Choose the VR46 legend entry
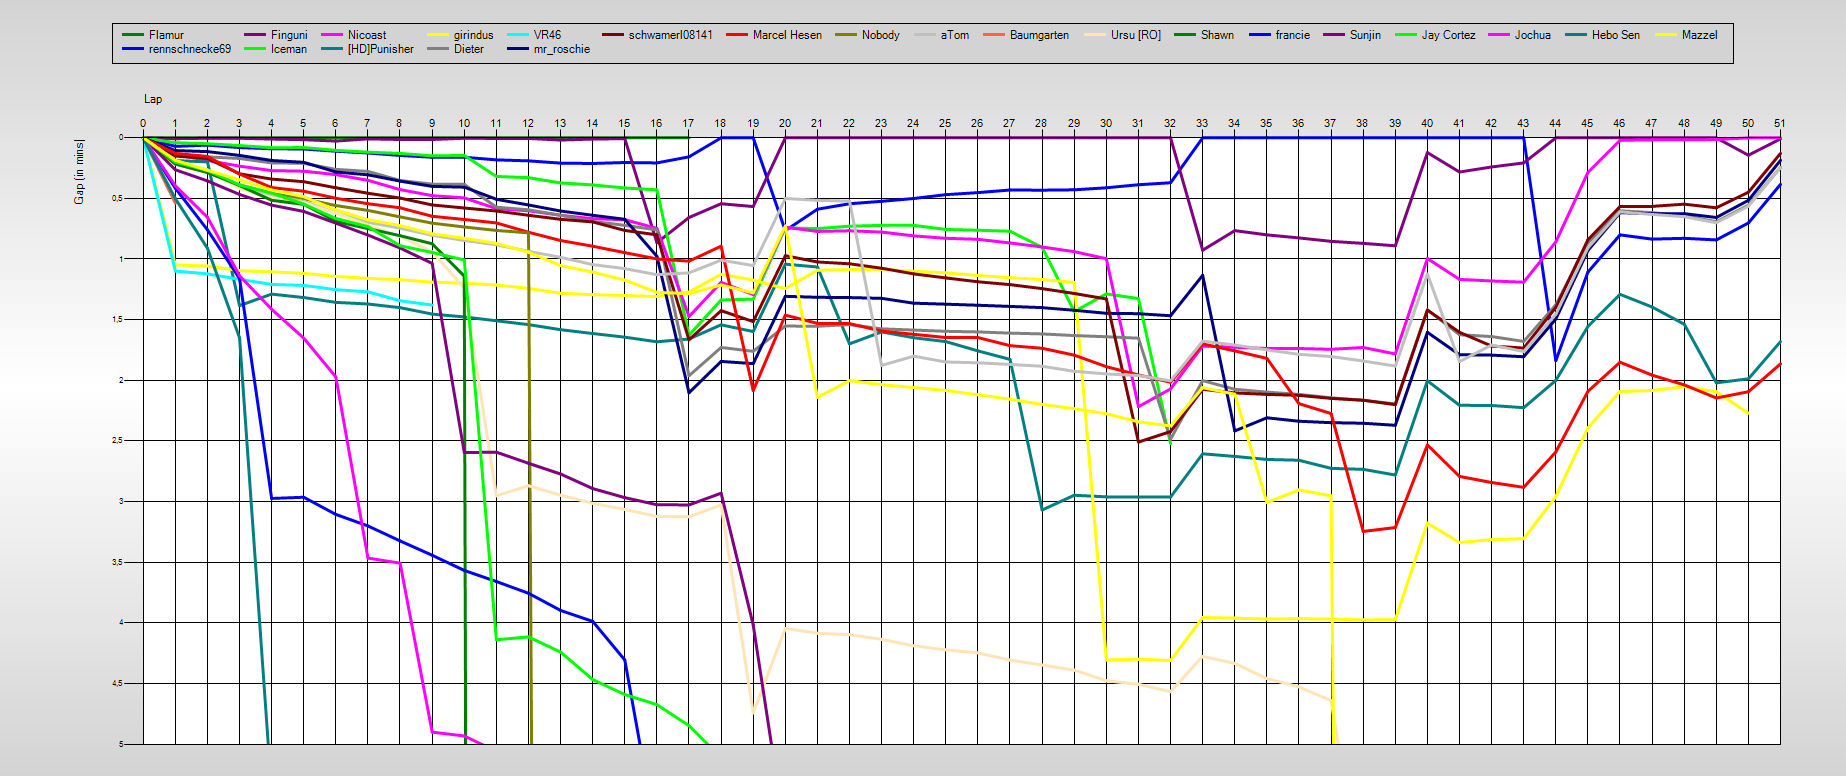 click(x=547, y=35)
